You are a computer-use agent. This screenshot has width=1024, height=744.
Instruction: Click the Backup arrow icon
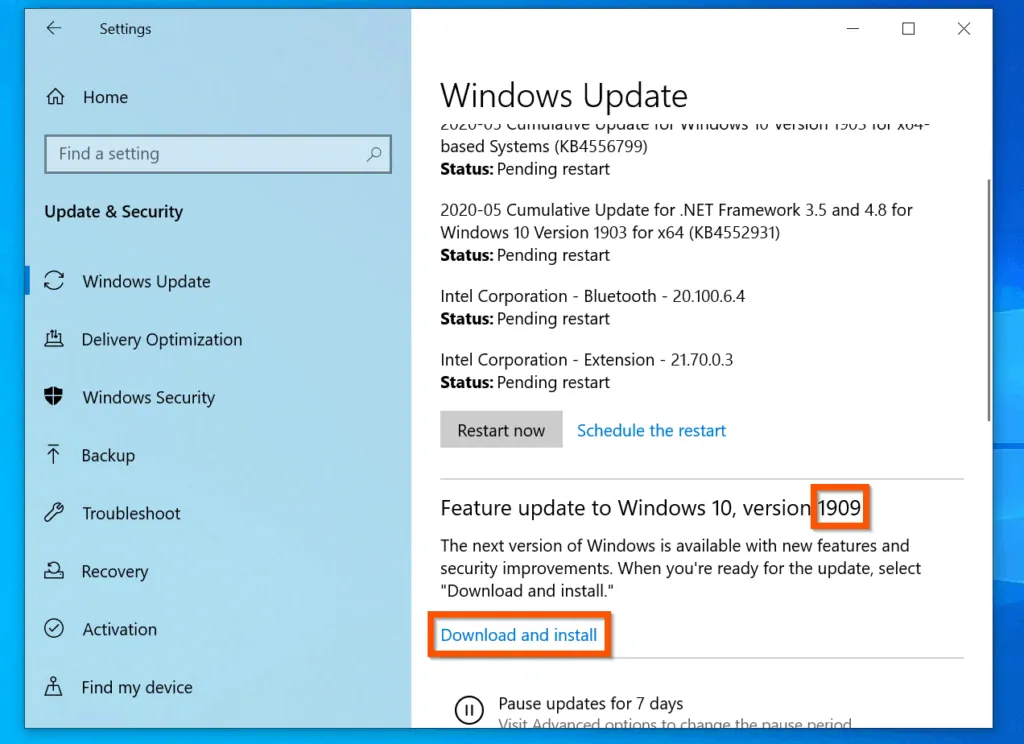[54, 455]
